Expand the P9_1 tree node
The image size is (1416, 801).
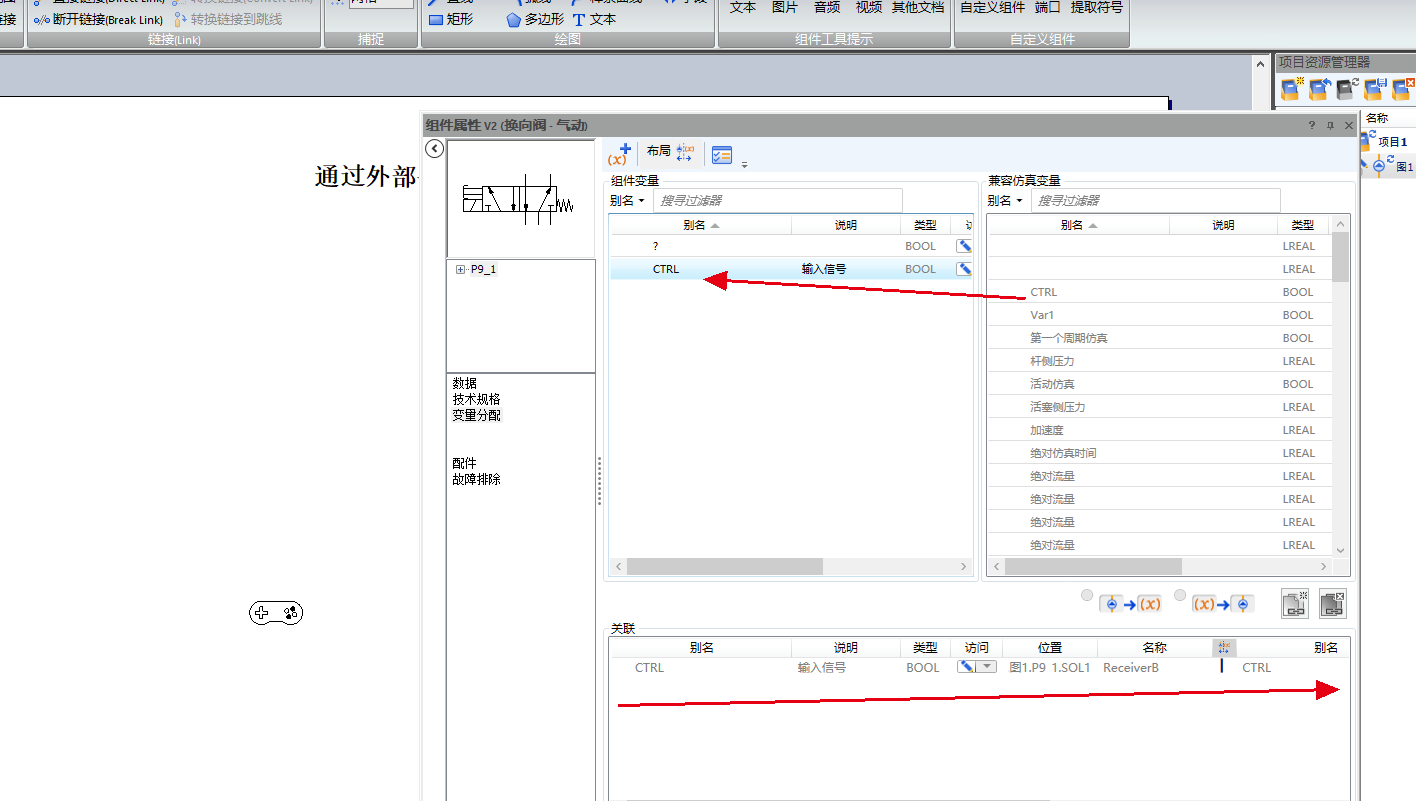pyautogui.click(x=460, y=269)
